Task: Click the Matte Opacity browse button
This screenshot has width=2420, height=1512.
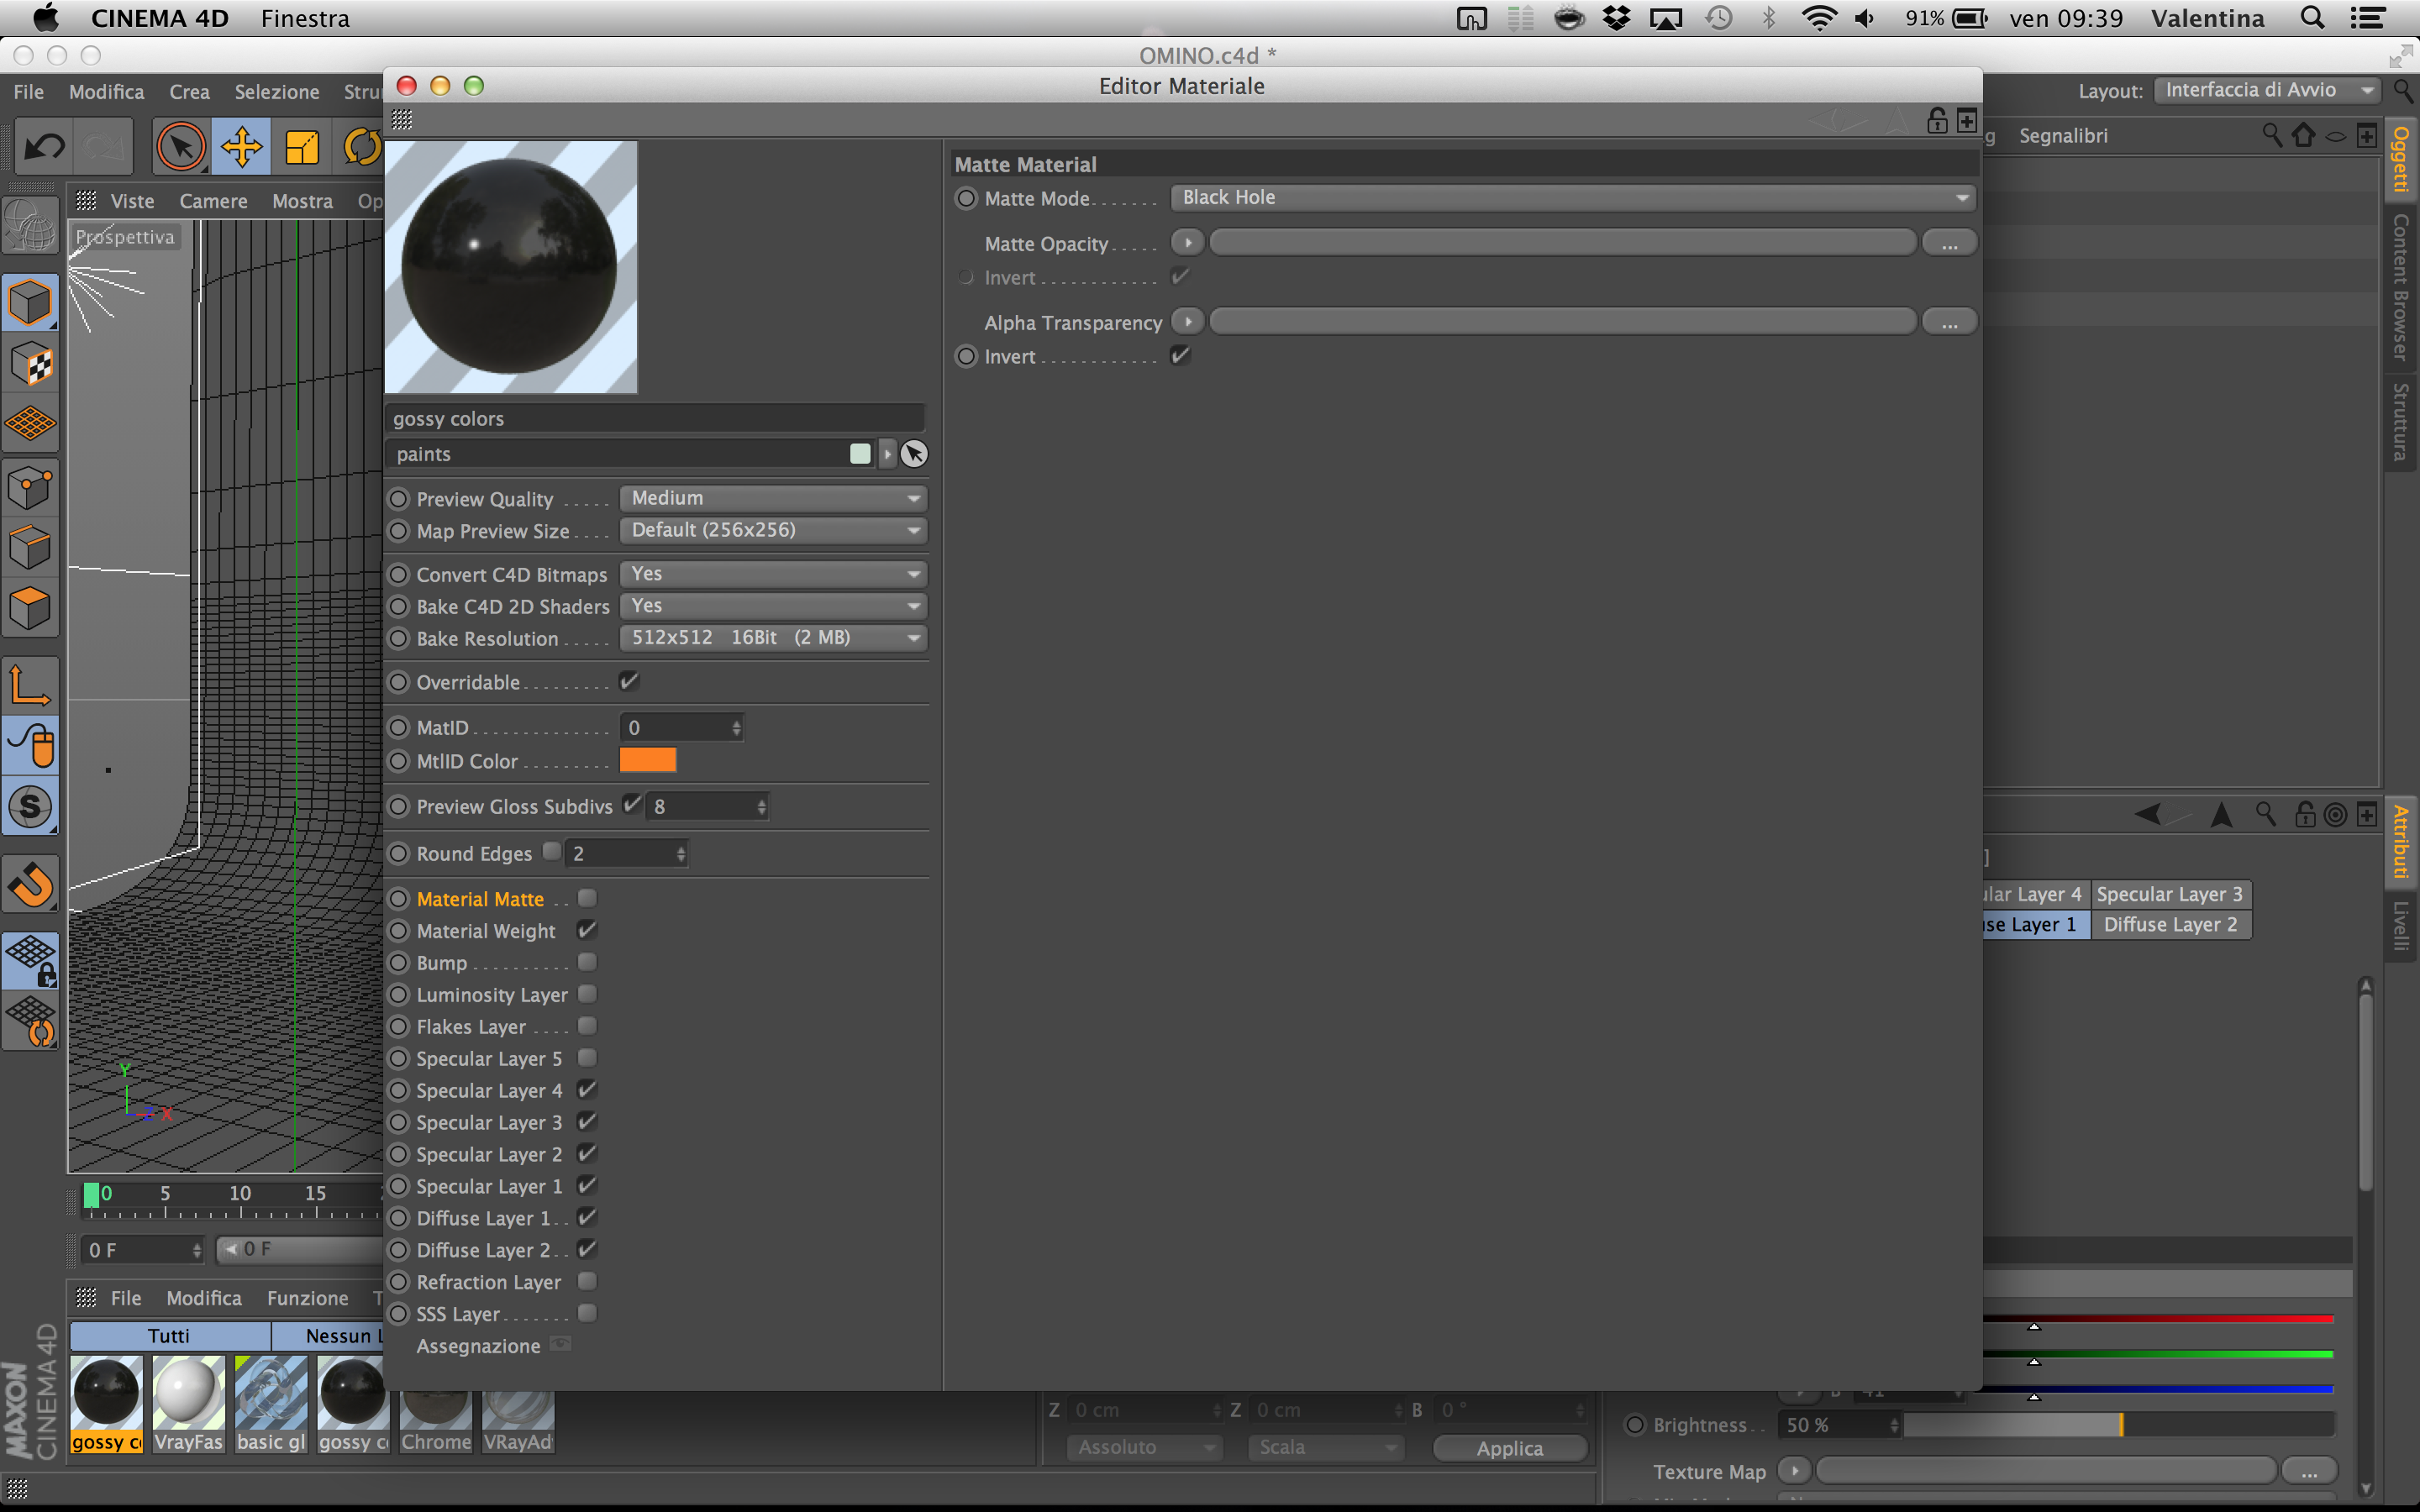Action: coord(1949,243)
